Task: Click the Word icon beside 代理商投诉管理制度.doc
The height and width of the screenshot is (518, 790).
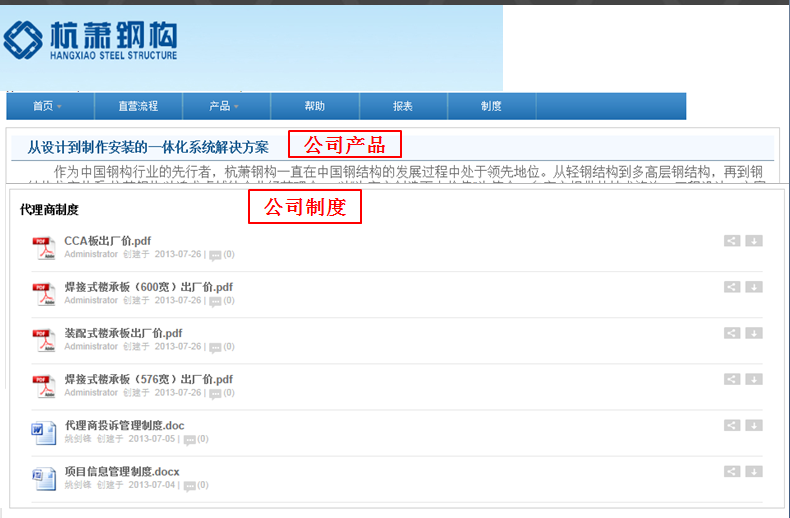Action: coord(44,432)
